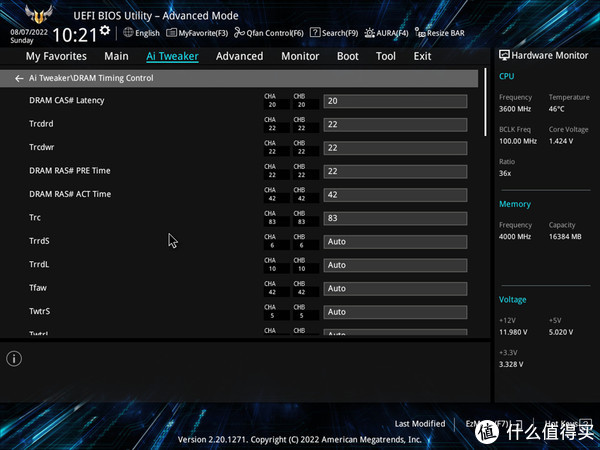Image resolution: width=600 pixels, height=450 pixels.
Task: Select the TrrdL row label
Action: 39,264
